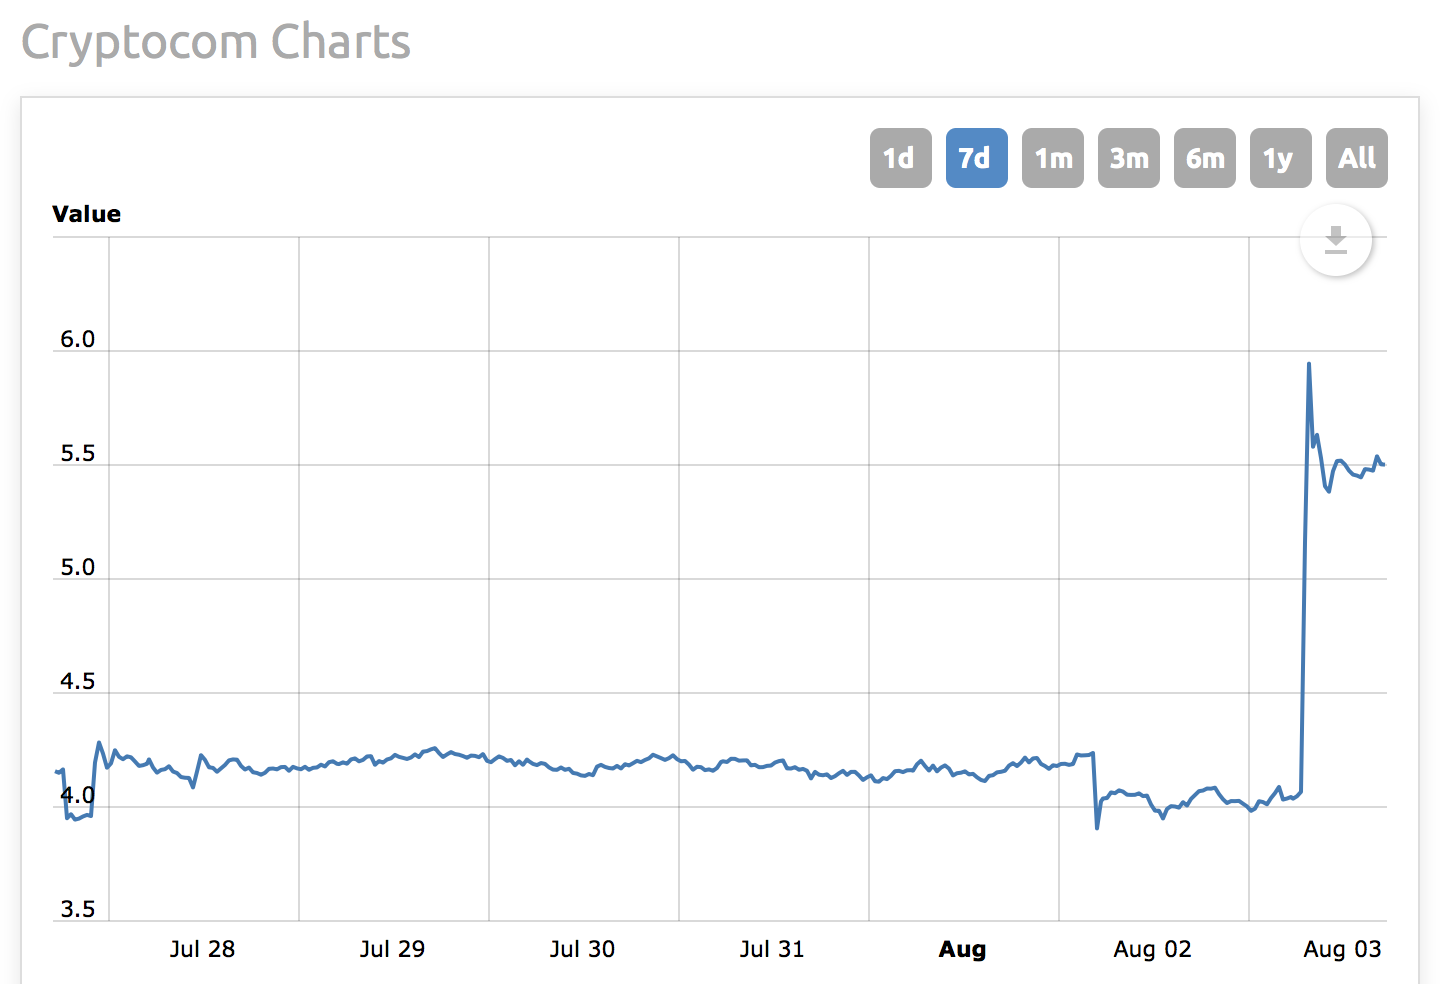Screen dimensions: 1448x984
Task: Click the 6.0 value axis label
Action: coord(77,340)
